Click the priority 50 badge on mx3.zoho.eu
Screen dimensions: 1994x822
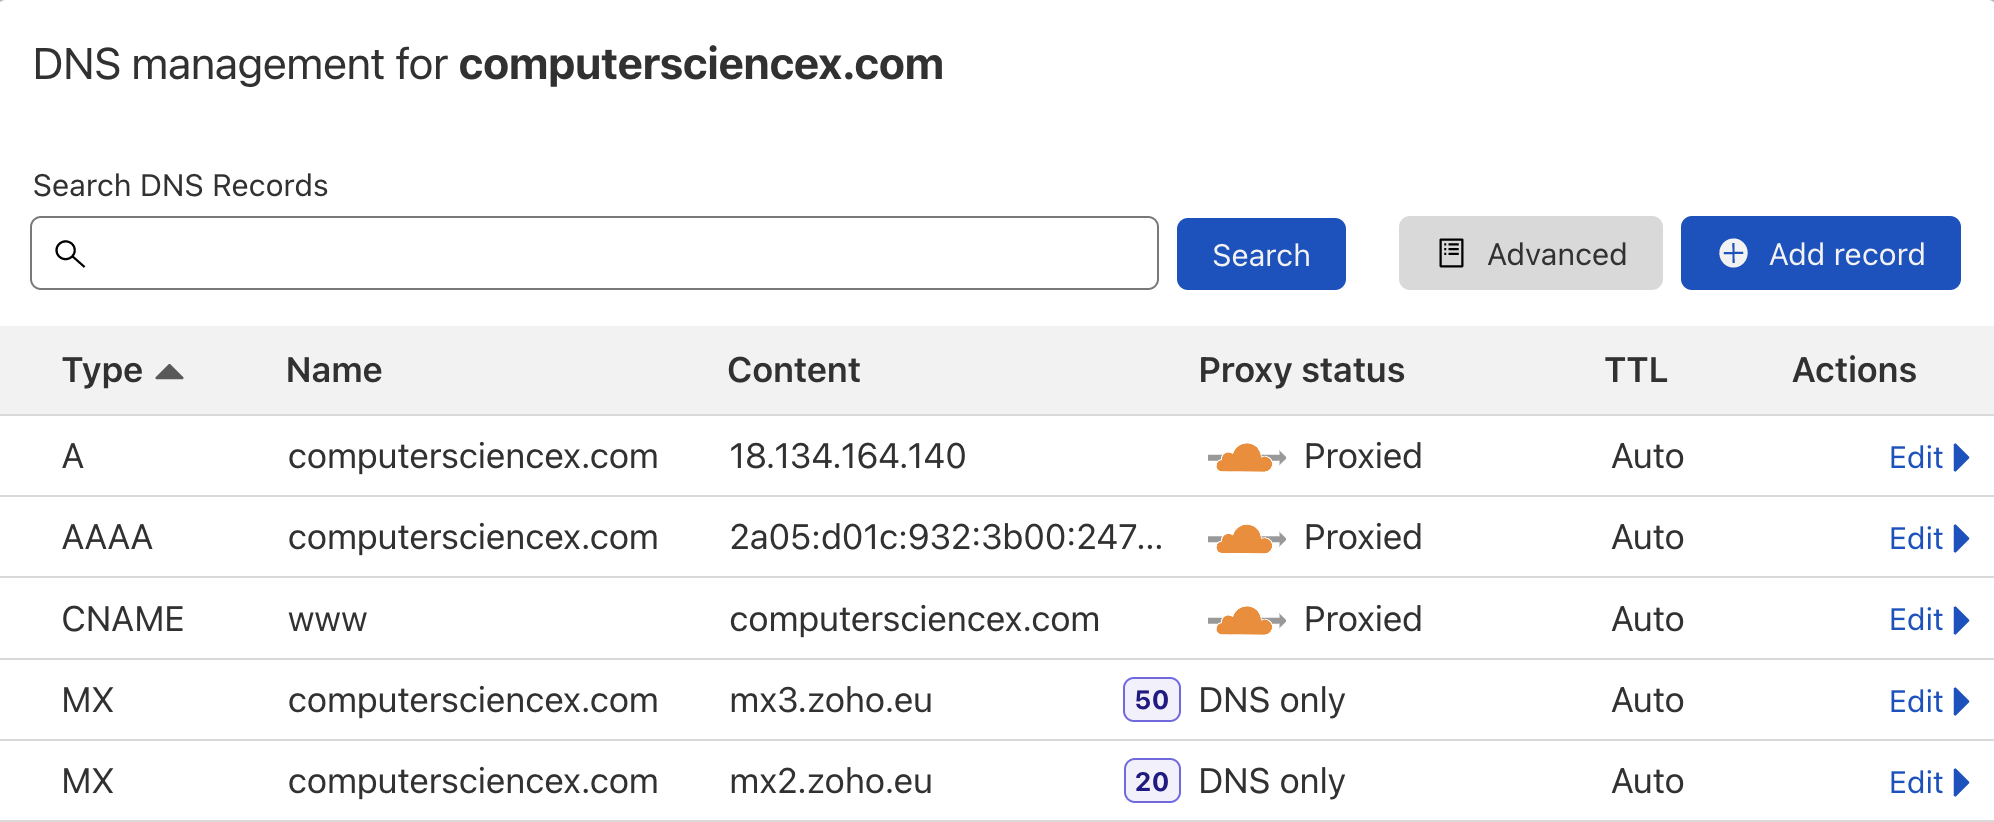(x=1152, y=700)
